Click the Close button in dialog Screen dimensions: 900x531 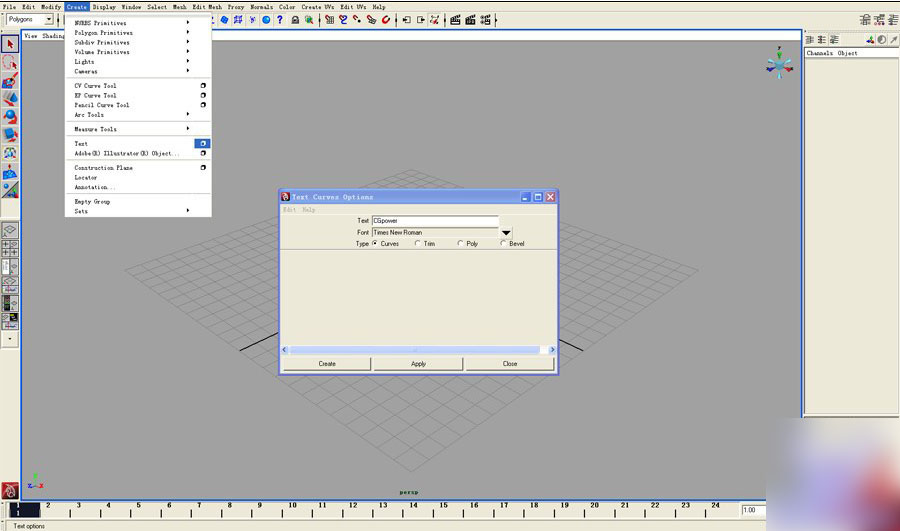pyautogui.click(x=510, y=364)
